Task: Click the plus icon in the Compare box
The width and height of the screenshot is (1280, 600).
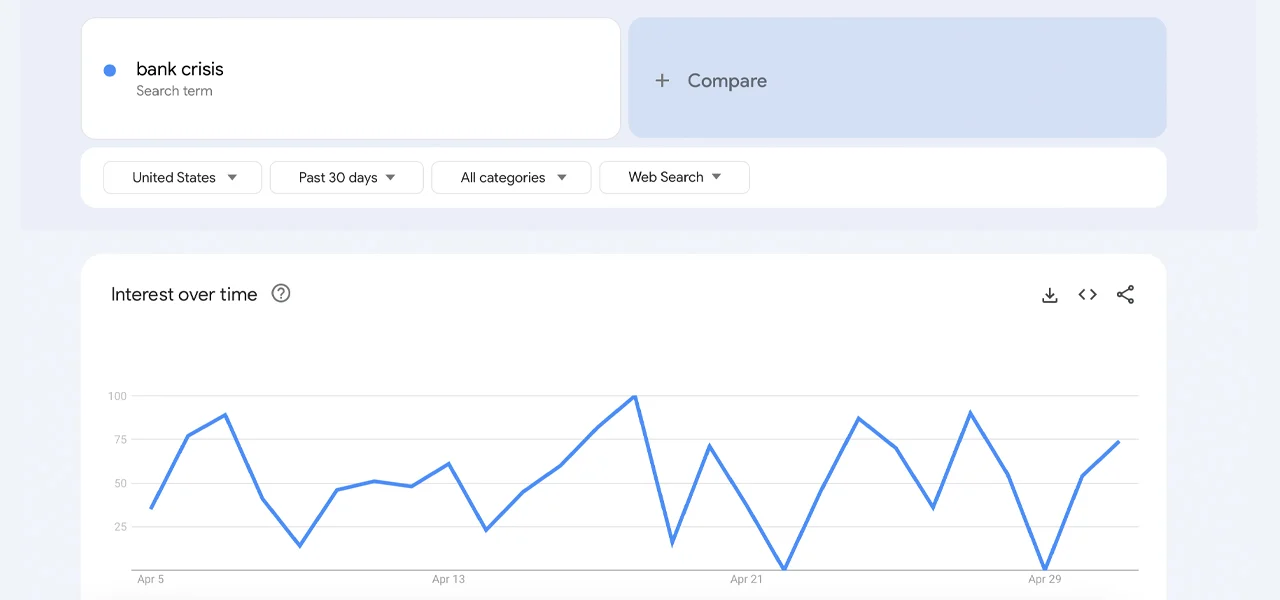Action: (x=662, y=81)
